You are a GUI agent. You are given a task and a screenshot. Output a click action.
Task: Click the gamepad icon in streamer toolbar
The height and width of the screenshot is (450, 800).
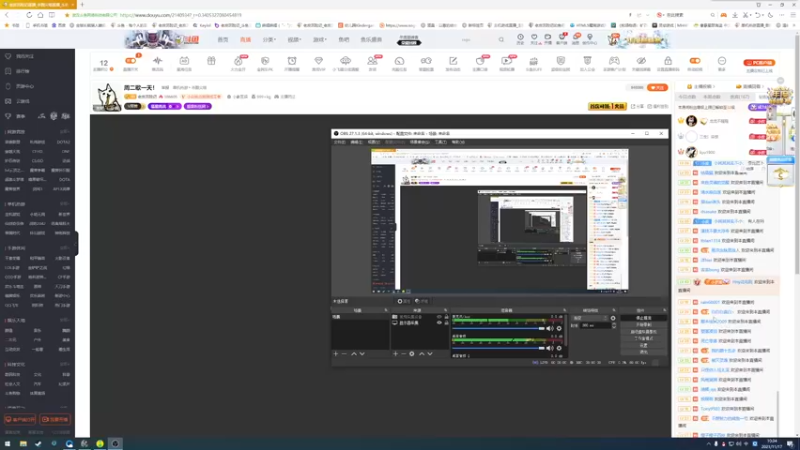(x=614, y=63)
